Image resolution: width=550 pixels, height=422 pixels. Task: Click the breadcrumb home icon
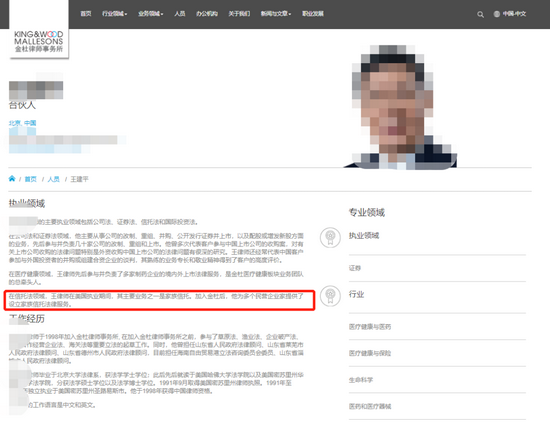coord(12,179)
